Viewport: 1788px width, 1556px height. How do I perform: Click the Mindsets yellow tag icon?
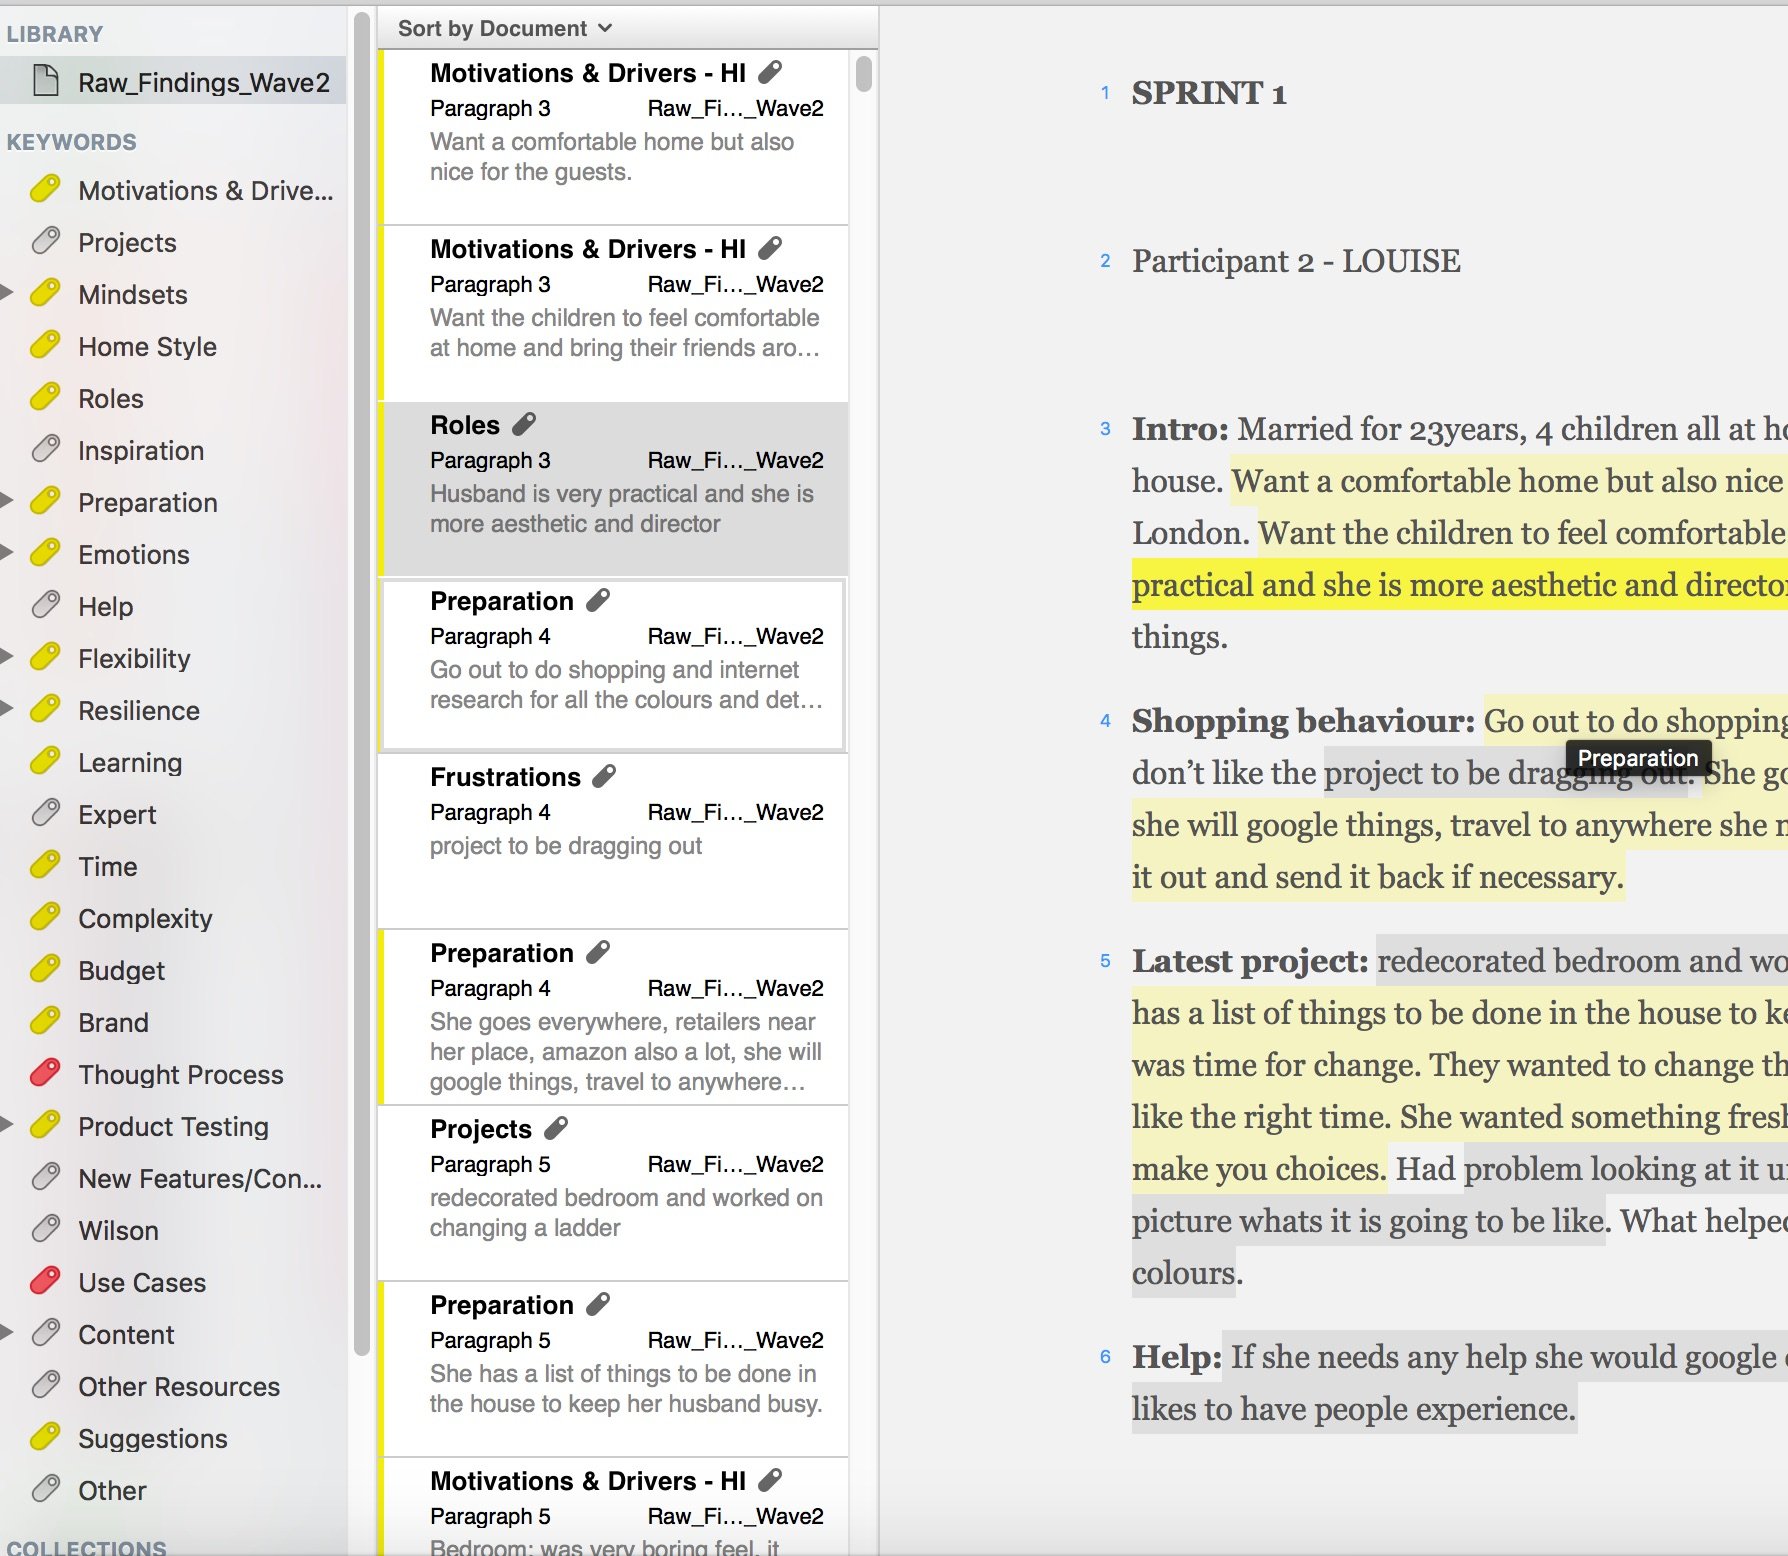tap(45, 293)
